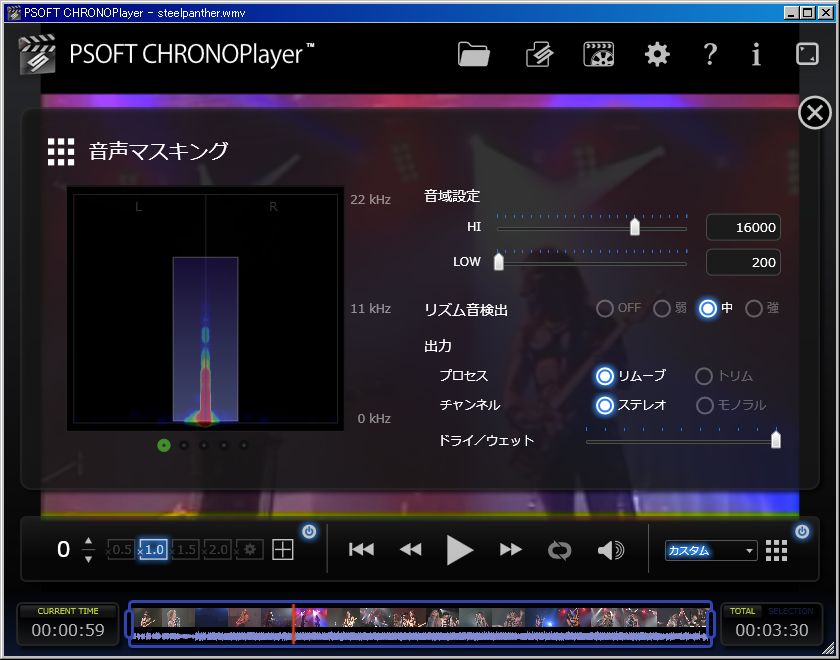Click the first thumbnail in timeline strip

[x=147, y=618]
